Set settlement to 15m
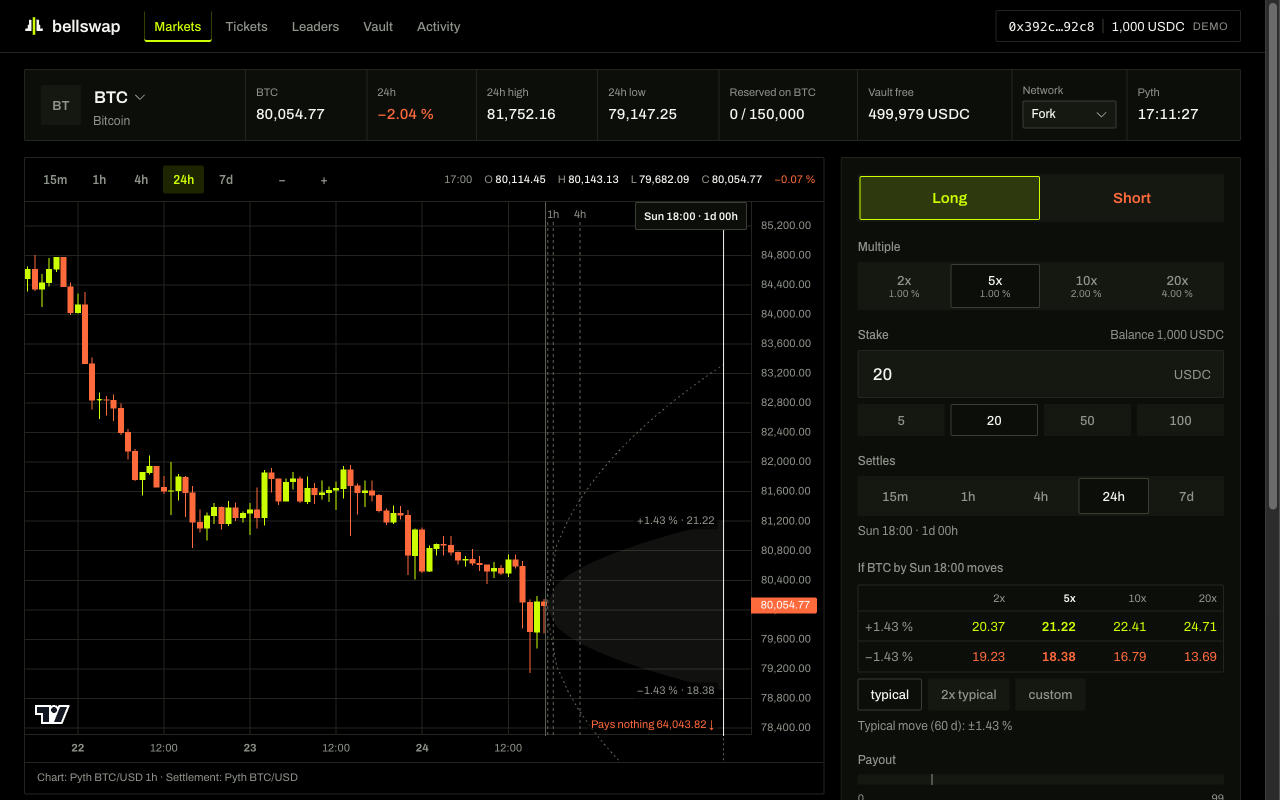 click(x=895, y=496)
